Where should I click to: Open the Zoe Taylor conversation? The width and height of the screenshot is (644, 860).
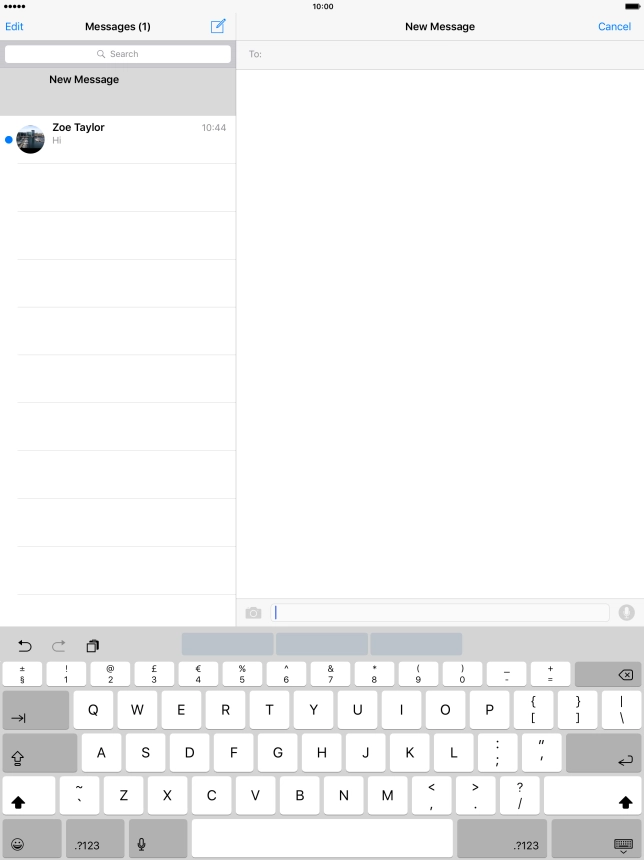pos(118,139)
